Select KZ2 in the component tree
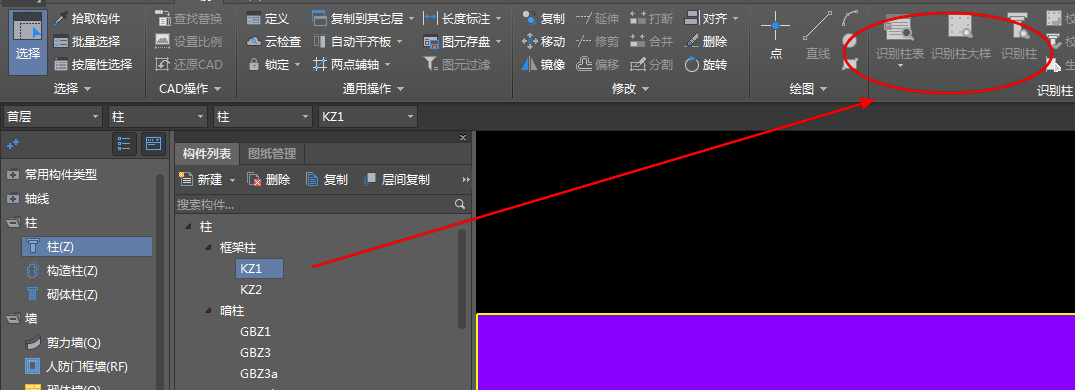Image resolution: width=1075 pixels, height=390 pixels. coord(251,289)
